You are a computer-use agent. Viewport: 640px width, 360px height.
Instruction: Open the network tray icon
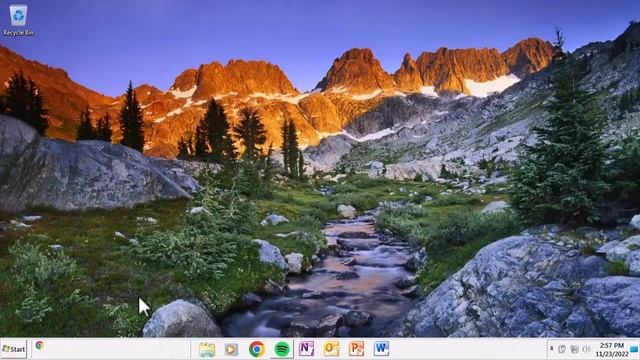coord(574,349)
